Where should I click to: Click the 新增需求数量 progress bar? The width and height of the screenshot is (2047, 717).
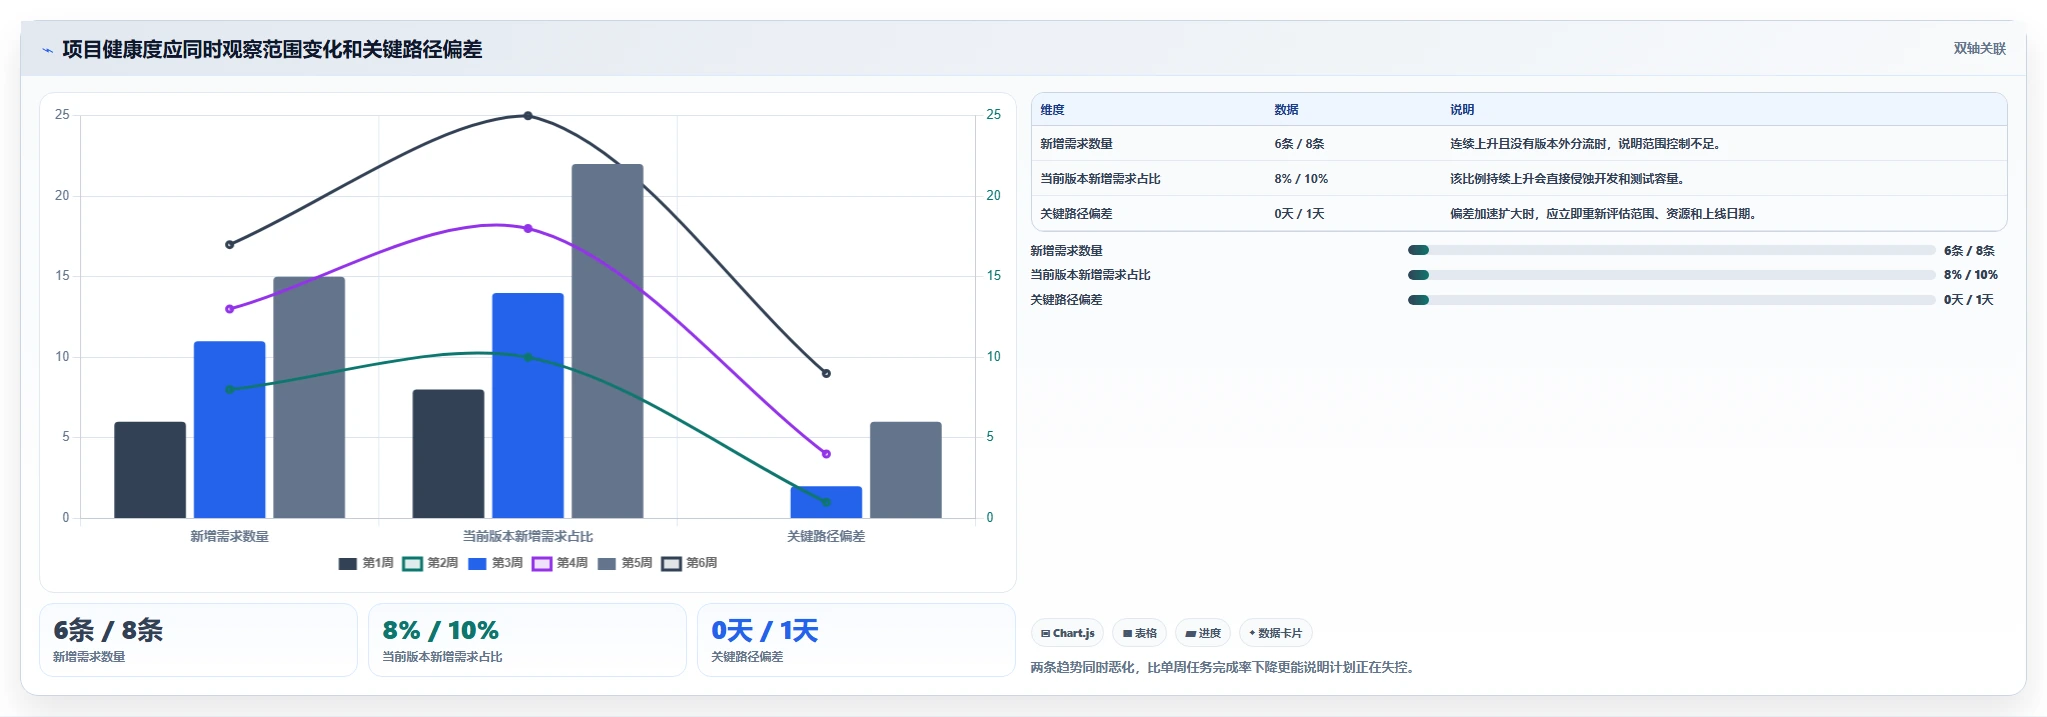click(x=1671, y=250)
